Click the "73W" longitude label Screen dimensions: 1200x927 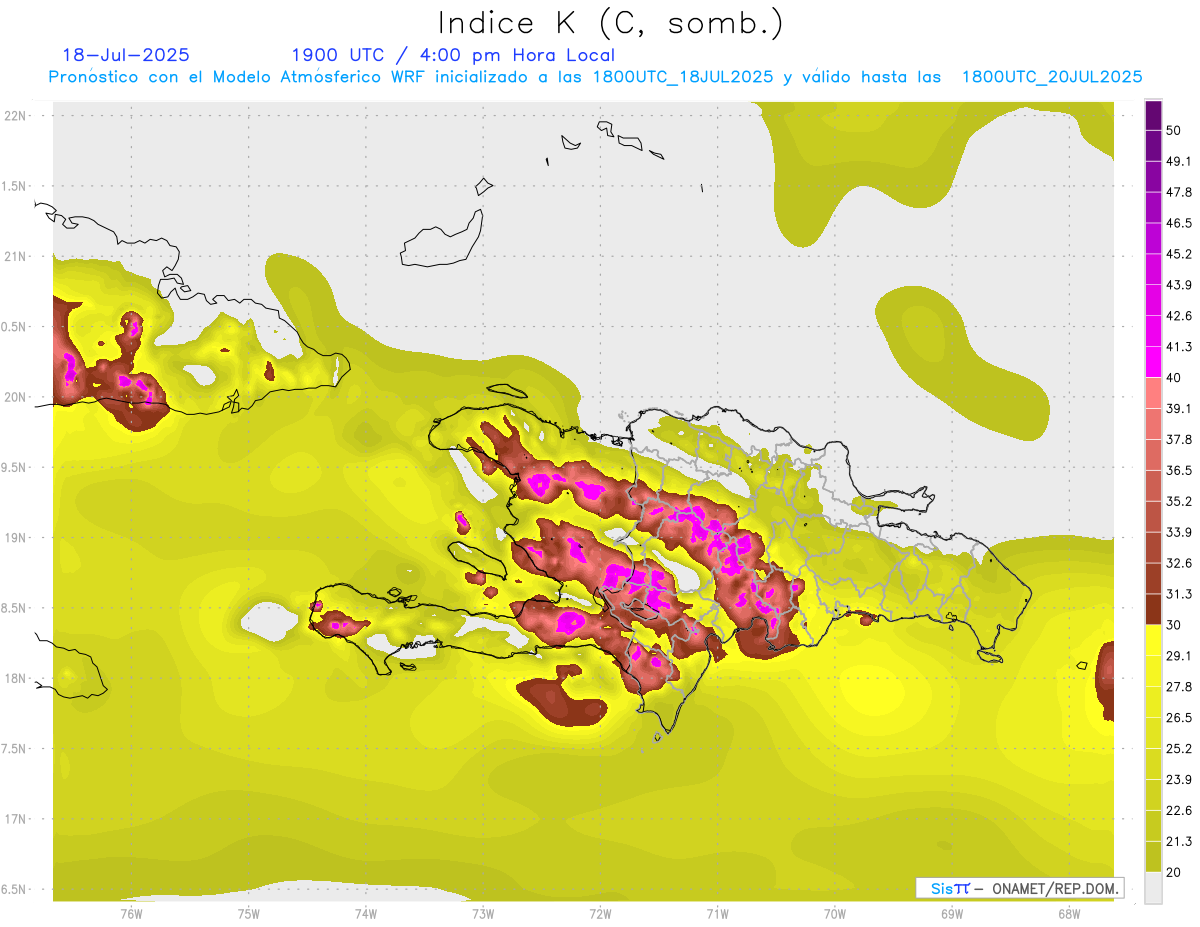pos(482,913)
